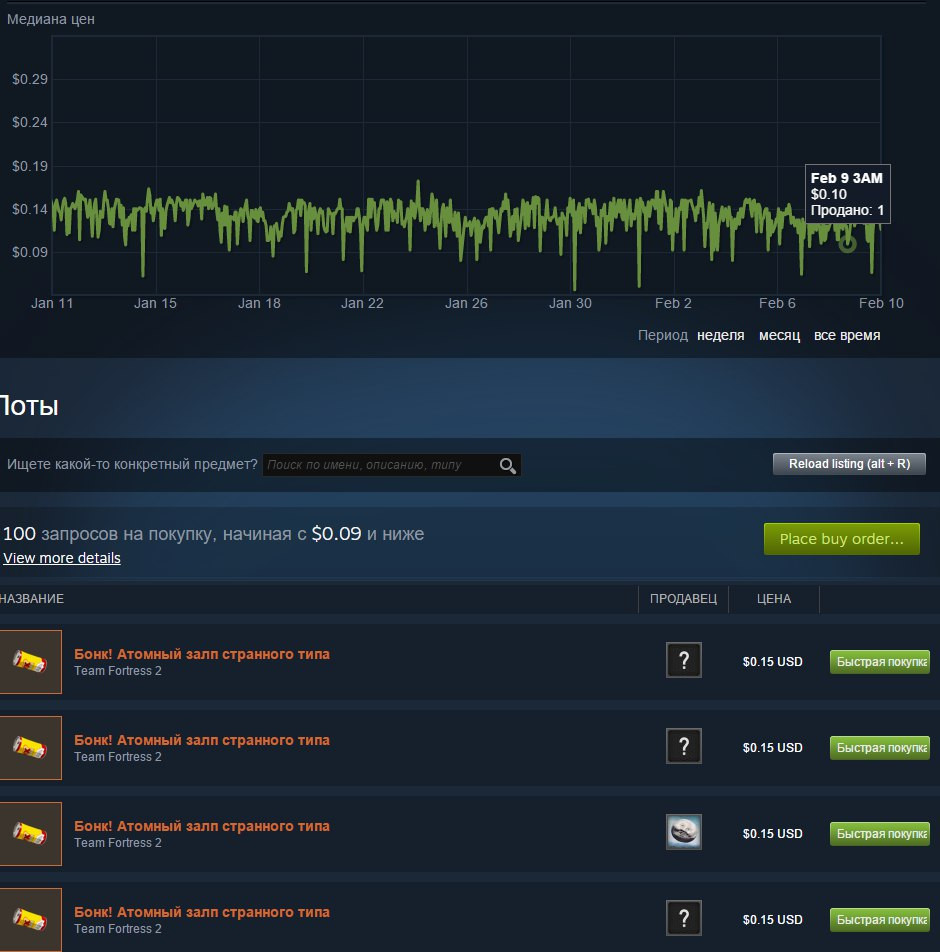Click the second listing's Bonk can icon

click(31, 747)
